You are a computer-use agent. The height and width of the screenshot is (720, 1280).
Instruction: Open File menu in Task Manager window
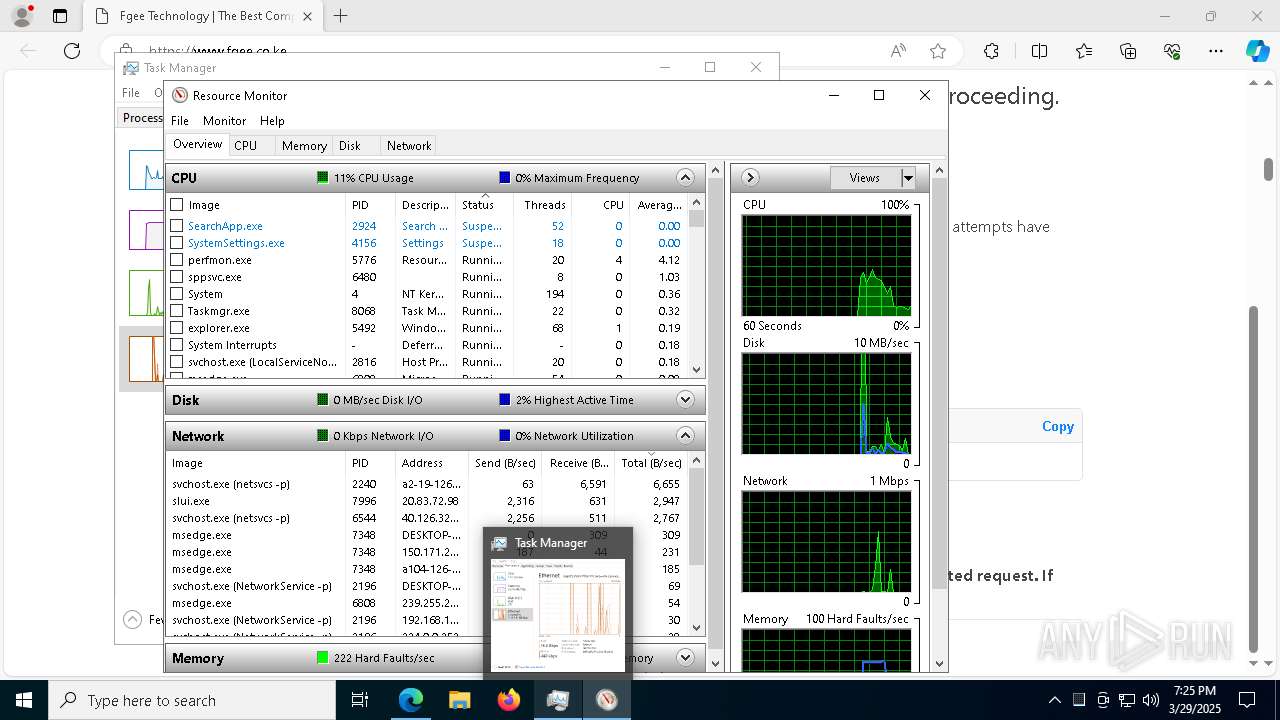(x=131, y=93)
